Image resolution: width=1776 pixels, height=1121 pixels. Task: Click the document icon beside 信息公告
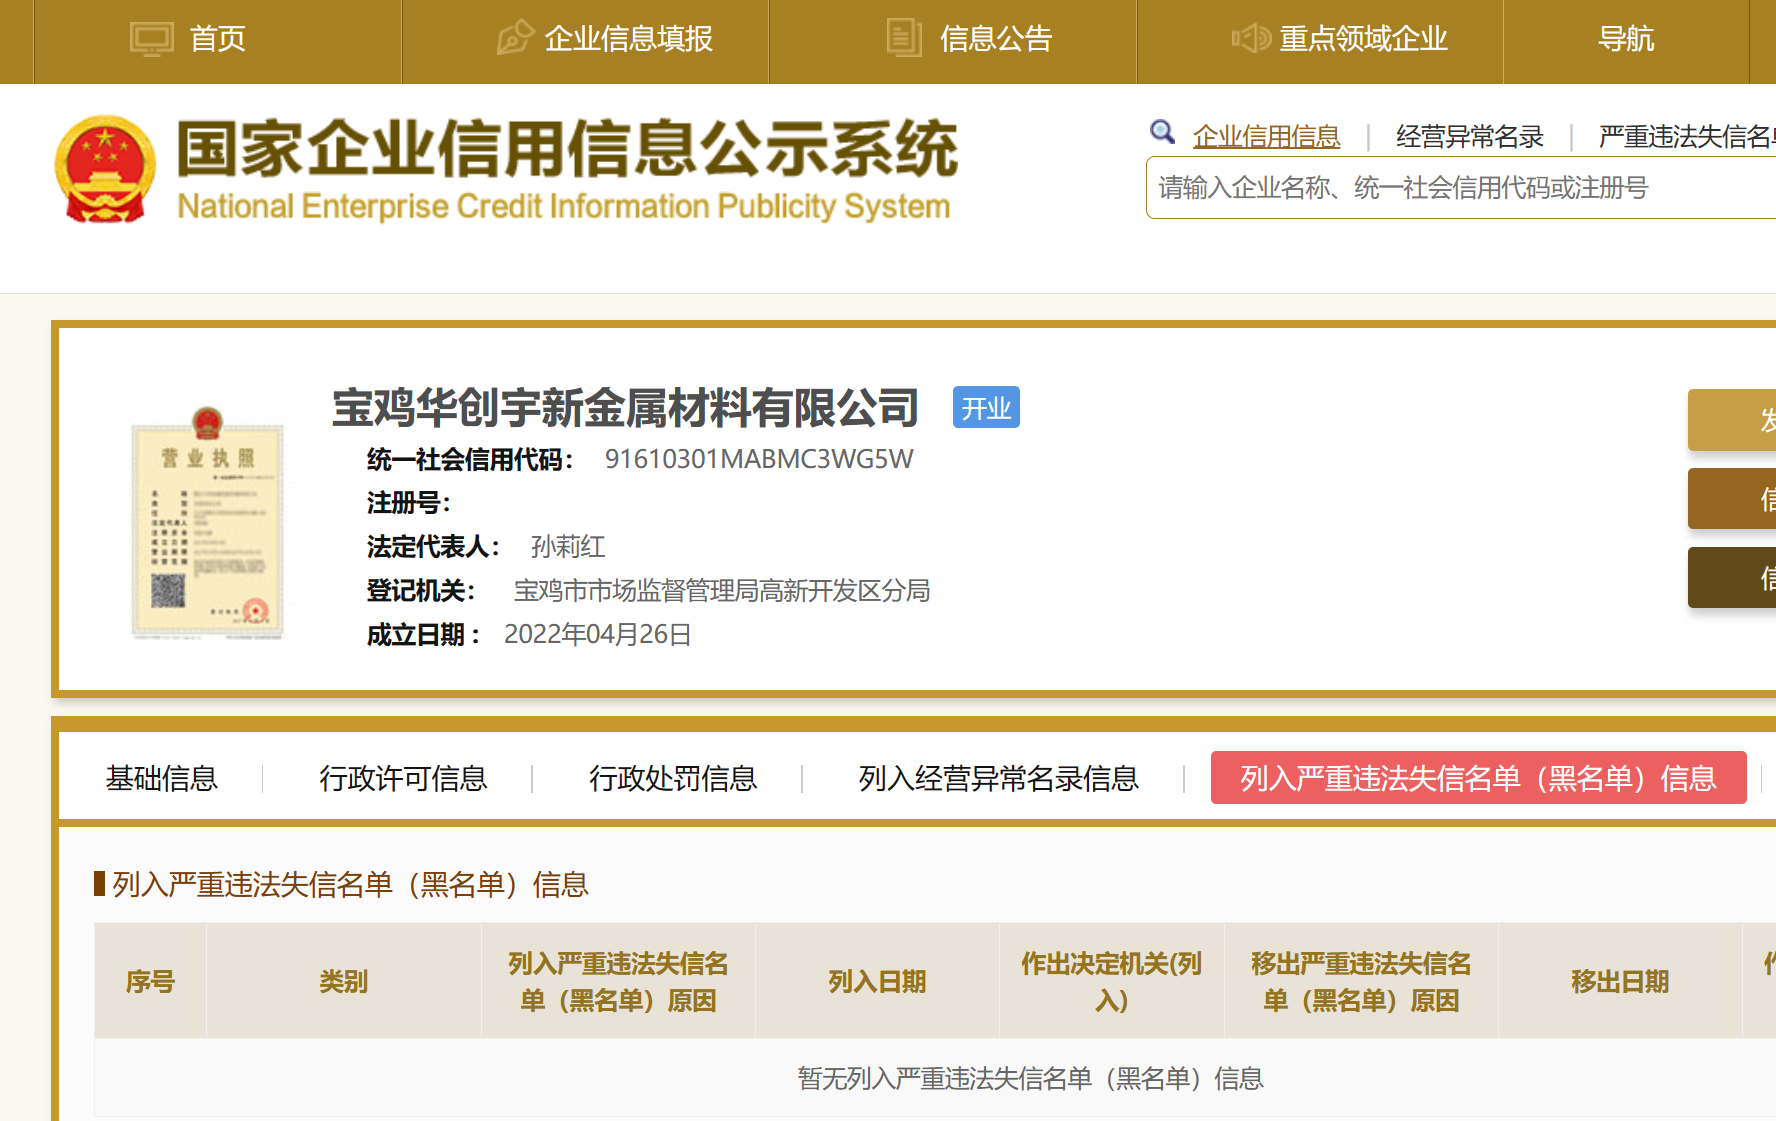(x=904, y=38)
